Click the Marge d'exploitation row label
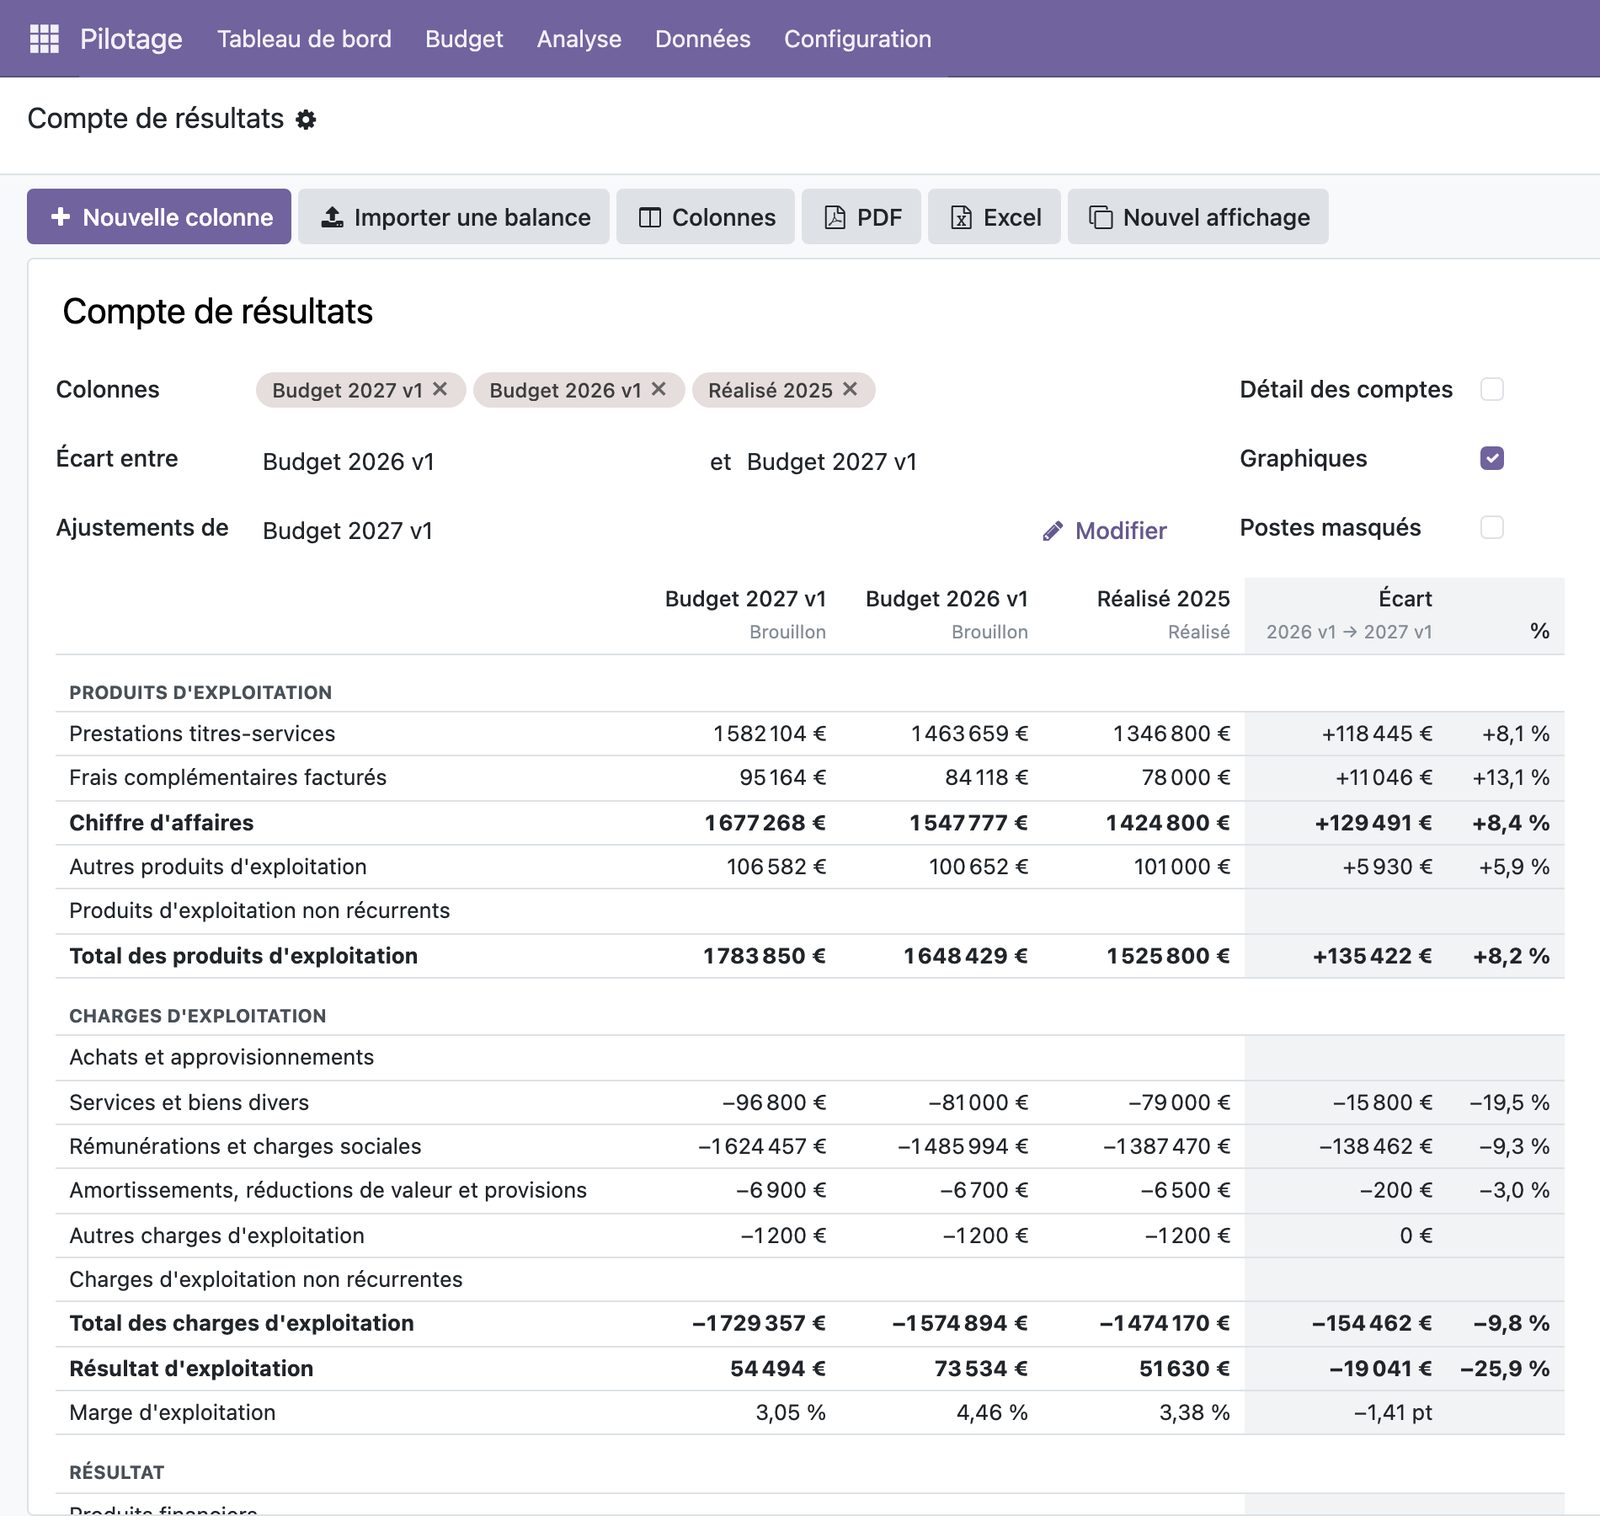Image resolution: width=1600 pixels, height=1516 pixels. (x=172, y=1413)
